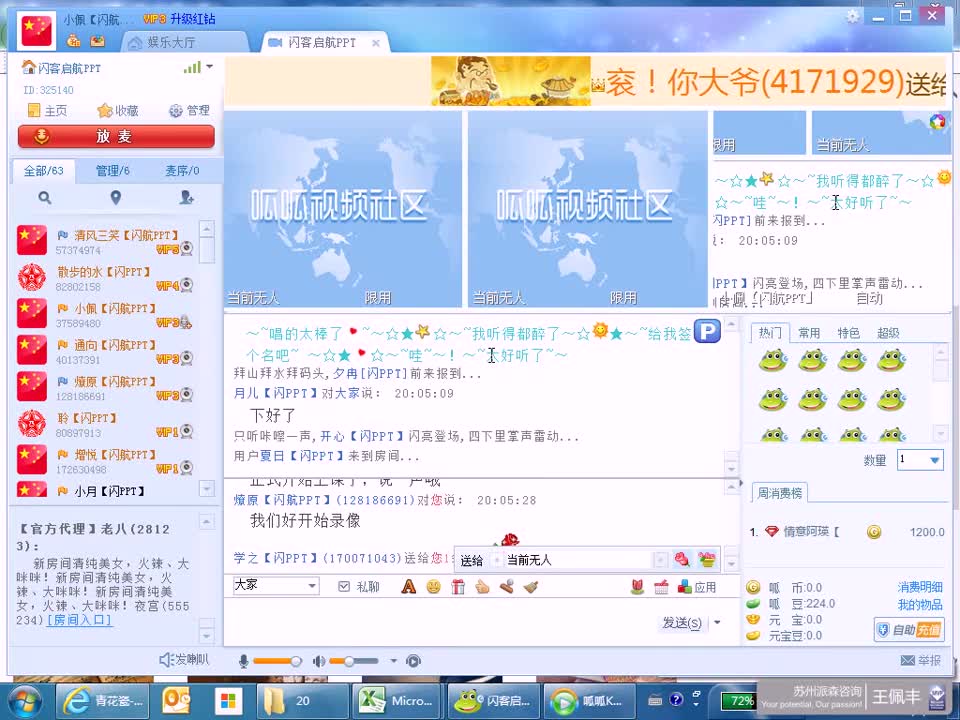The height and width of the screenshot is (720, 960).
Task: Open the emoticon smiley picker
Action: tap(433, 587)
